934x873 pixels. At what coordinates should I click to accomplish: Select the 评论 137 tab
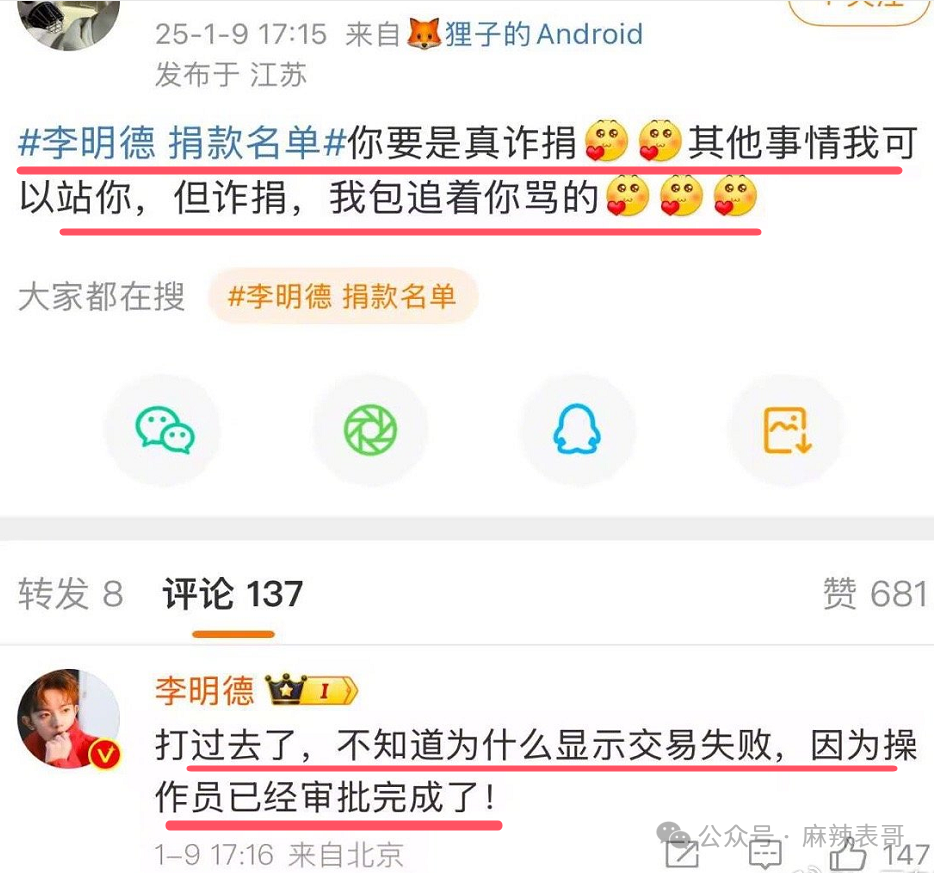[233, 594]
